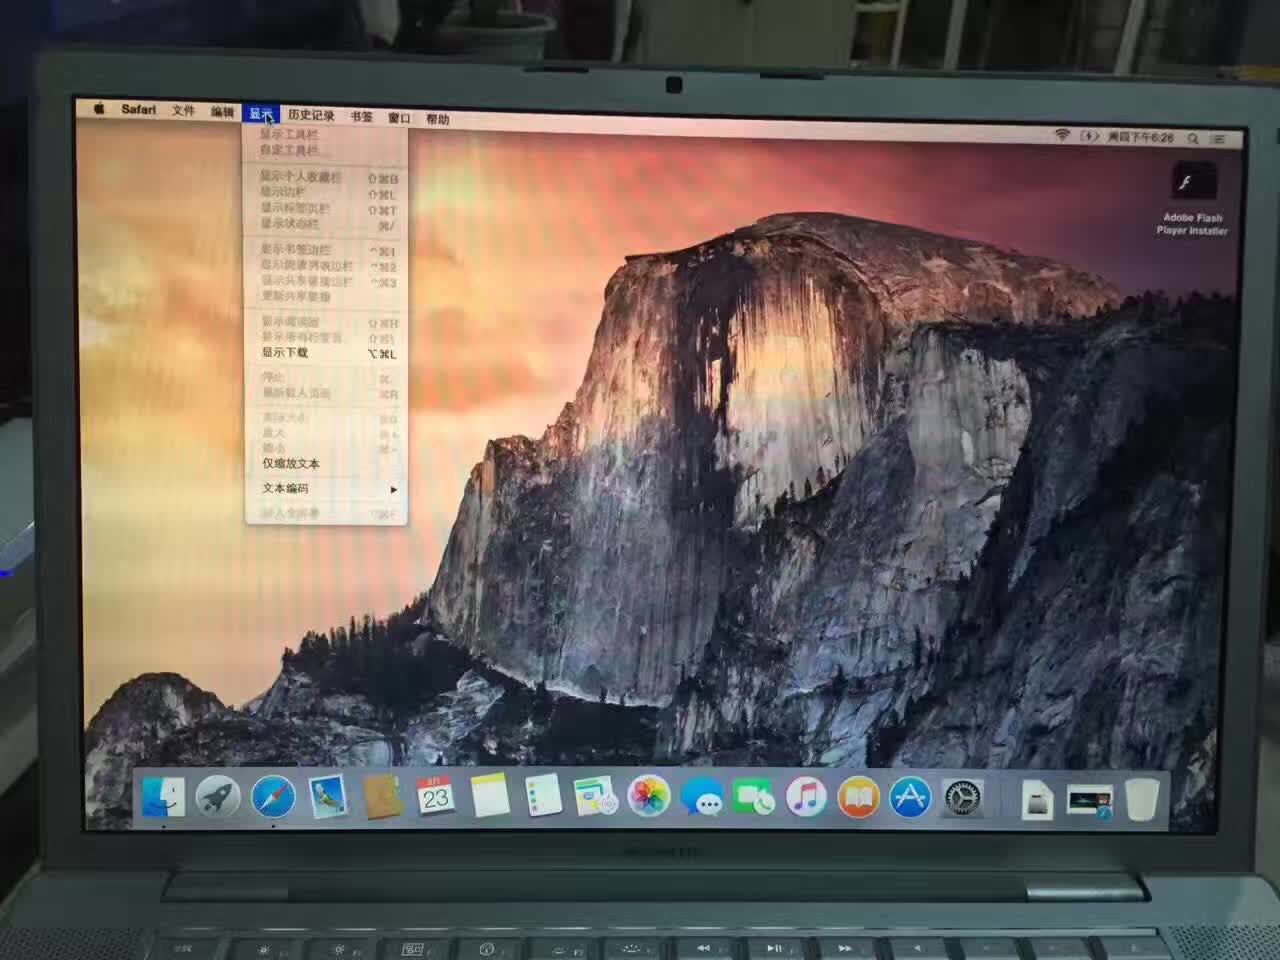Open System Preferences gear in dock
The image size is (1280, 960).
962,798
